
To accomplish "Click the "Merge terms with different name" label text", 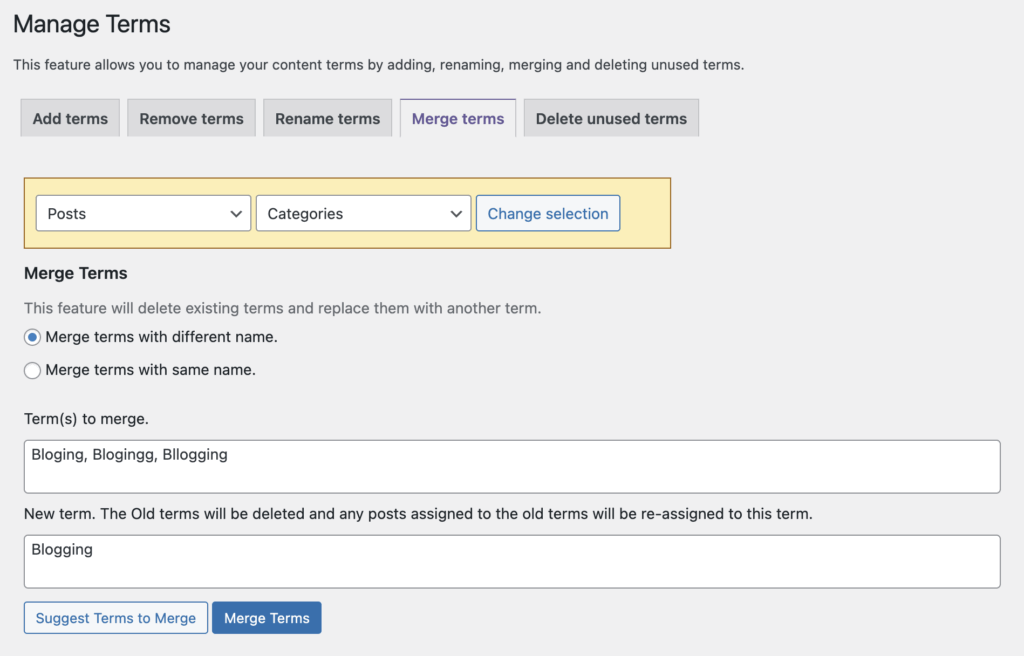I will tap(161, 337).
